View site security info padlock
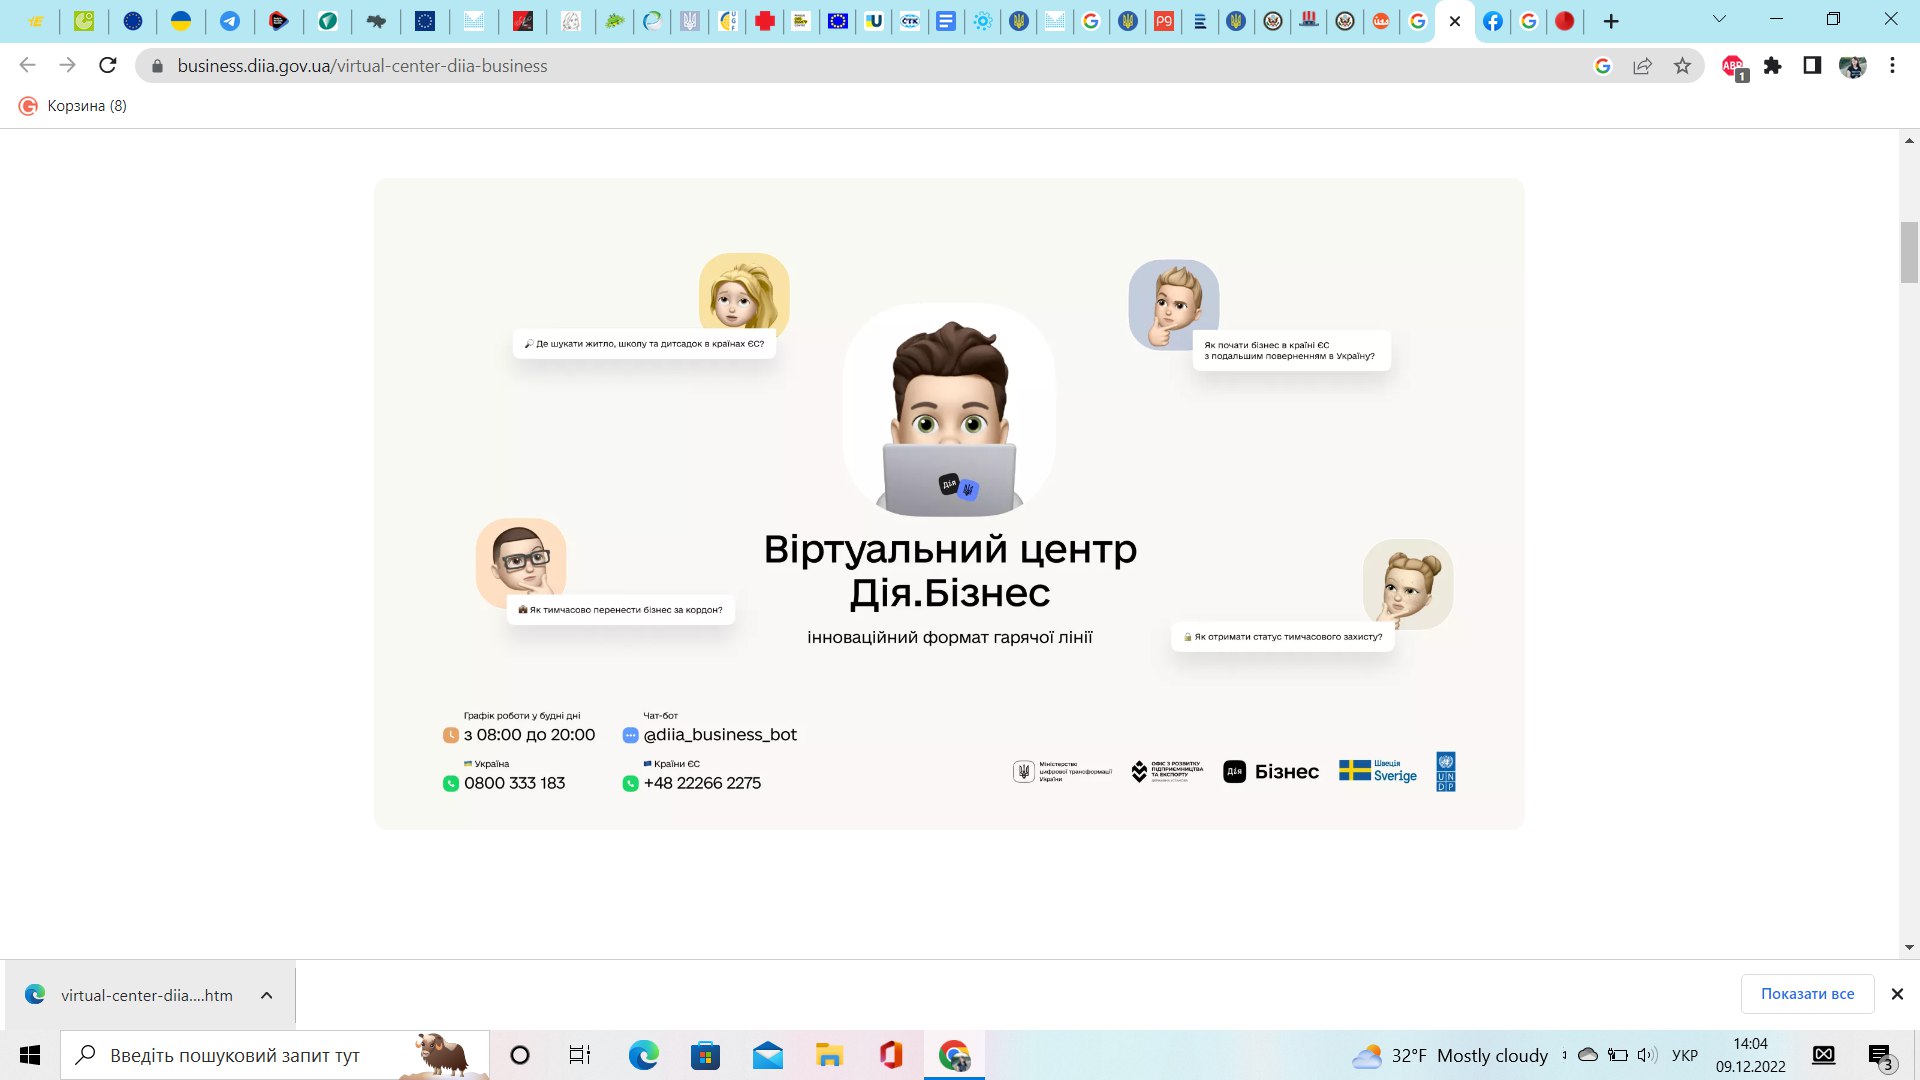 coord(157,66)
